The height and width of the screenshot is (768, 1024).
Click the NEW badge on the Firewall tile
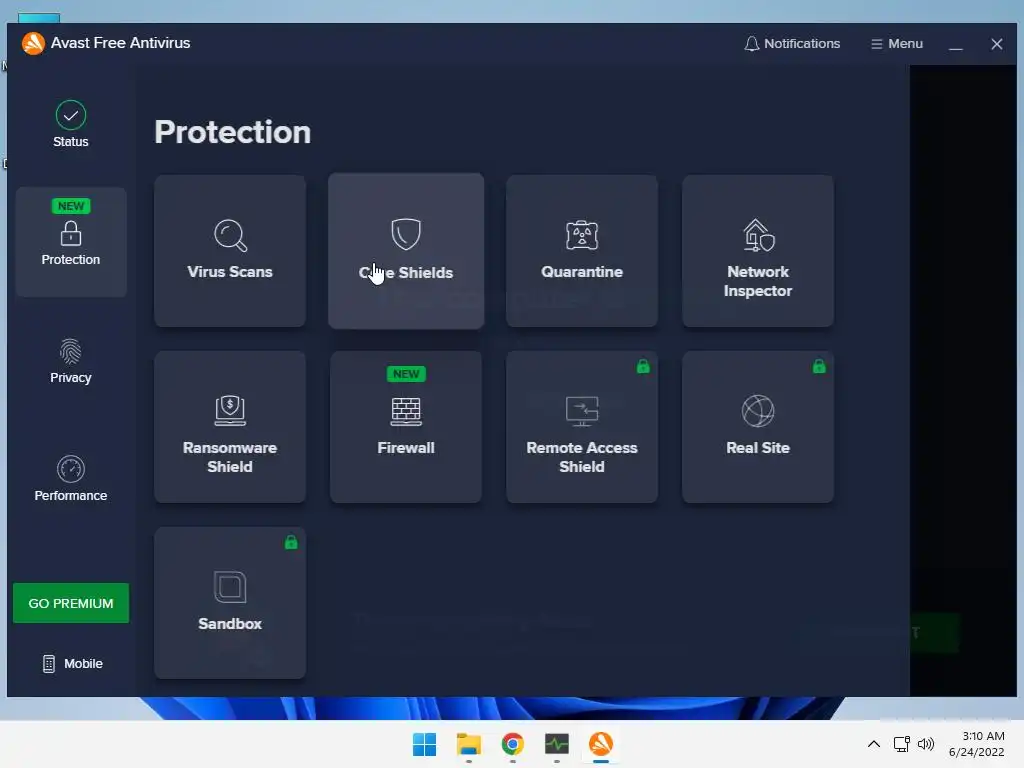406,374
